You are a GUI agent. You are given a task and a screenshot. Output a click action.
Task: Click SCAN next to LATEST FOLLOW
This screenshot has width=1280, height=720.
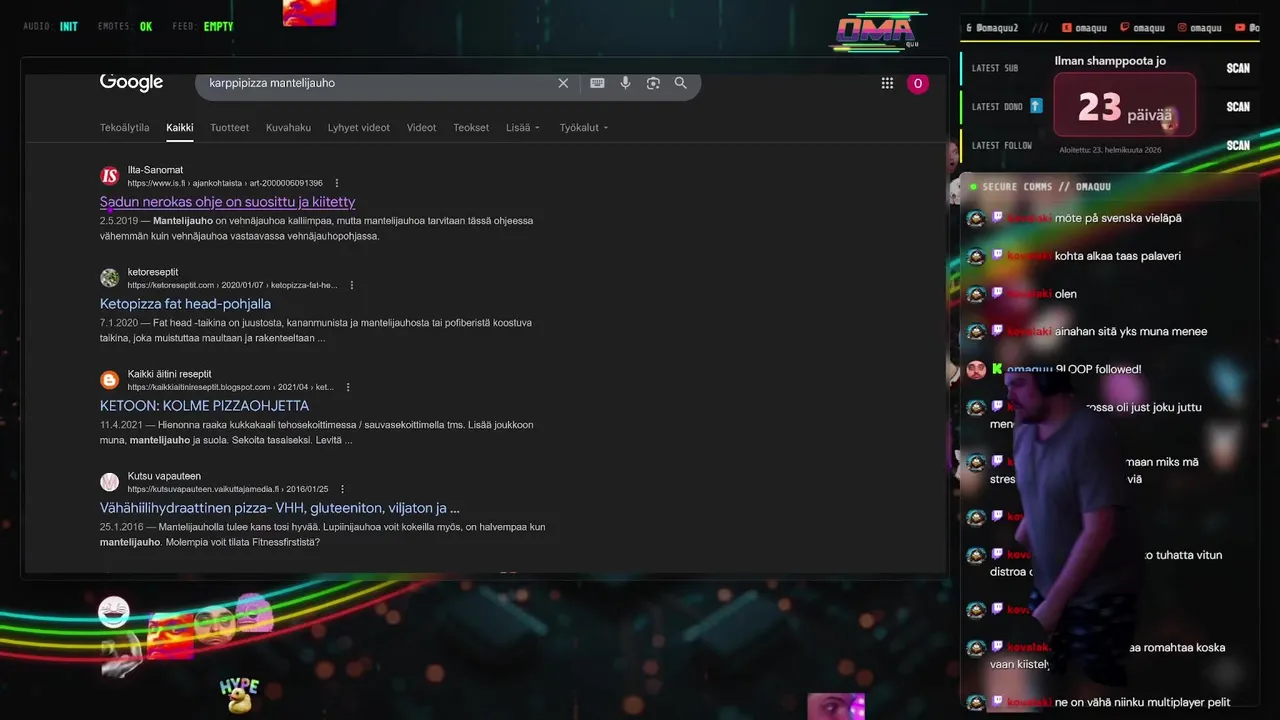click(x=1238, y=145)
